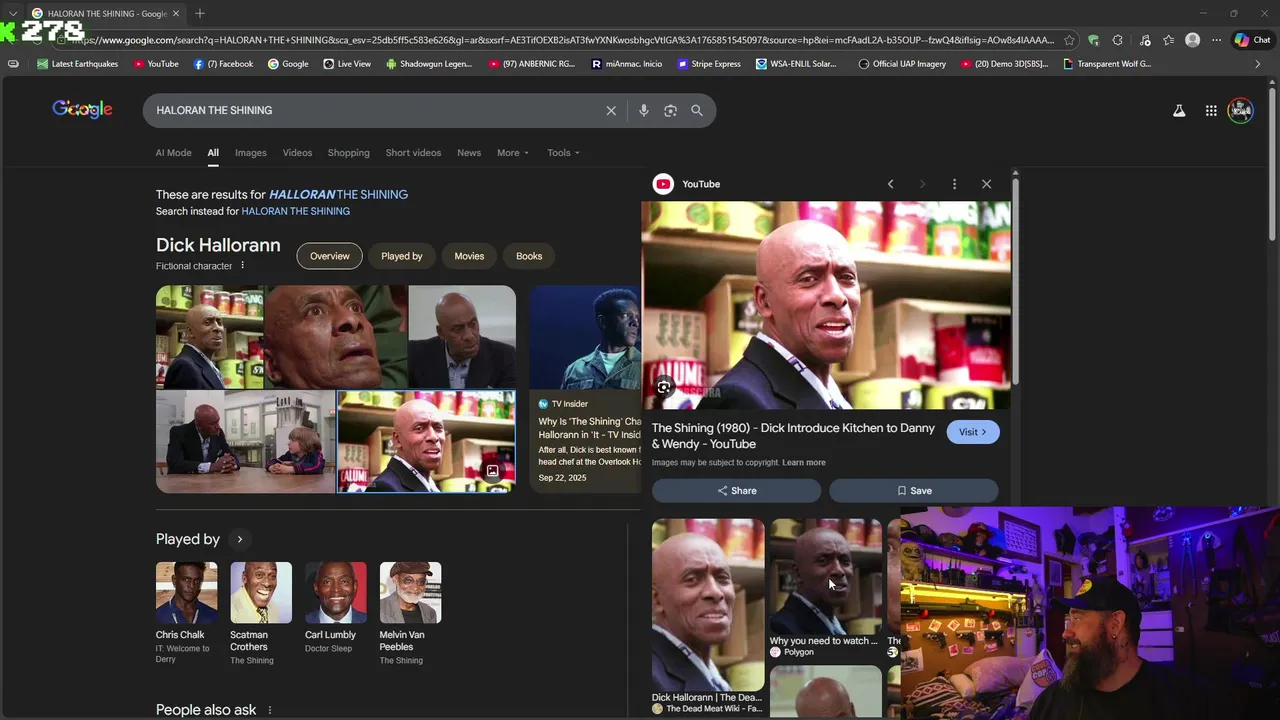Open Copilot Chat button
The height and width of the screenshot is (720, 1280).
tap(1252, 40)
